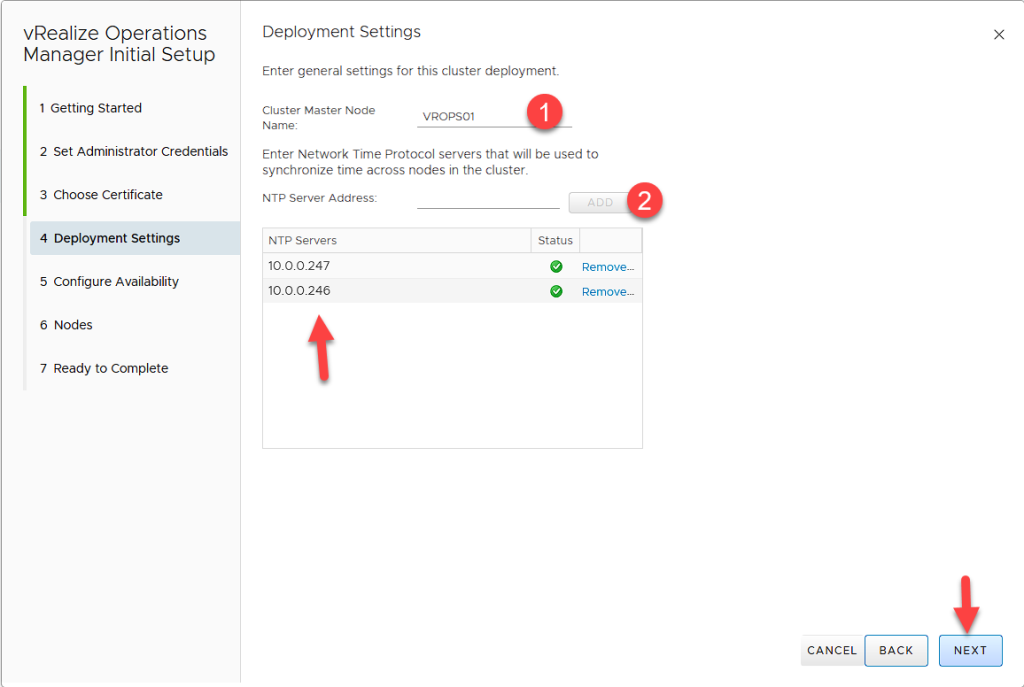
Task: Select the 10.0.0.246 row in table
Action: tap(400, 291)
